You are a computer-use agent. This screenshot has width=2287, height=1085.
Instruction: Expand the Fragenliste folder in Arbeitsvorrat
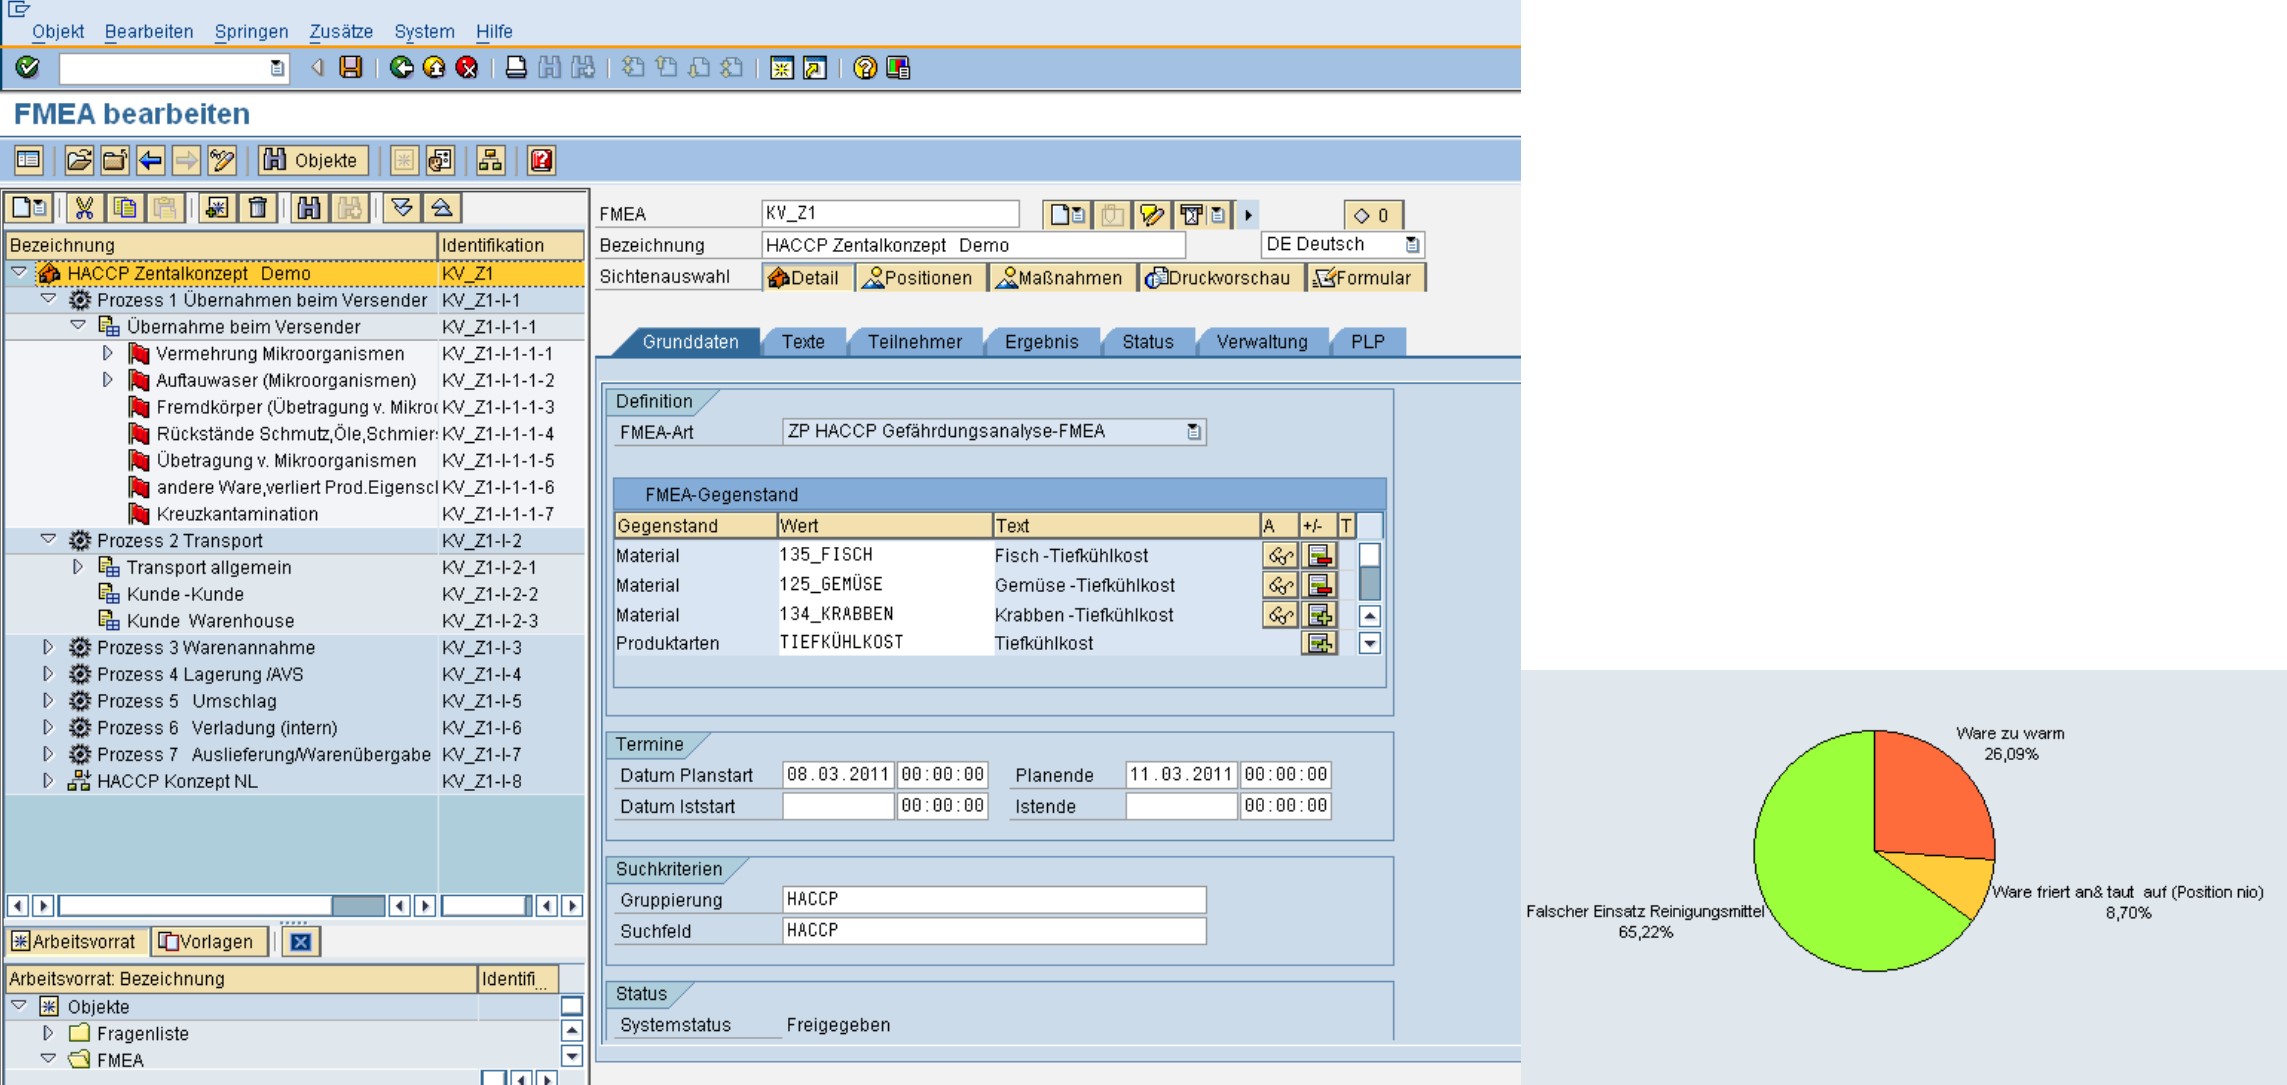coord(48,1033)
